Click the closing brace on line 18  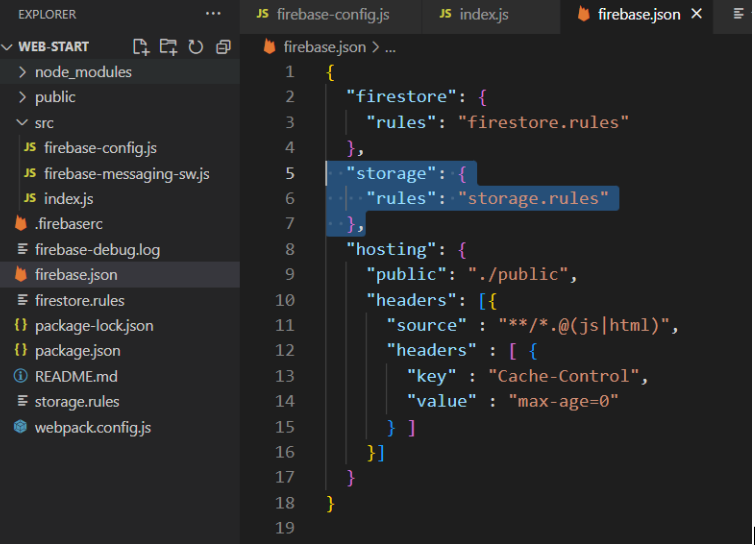point(330,503)
